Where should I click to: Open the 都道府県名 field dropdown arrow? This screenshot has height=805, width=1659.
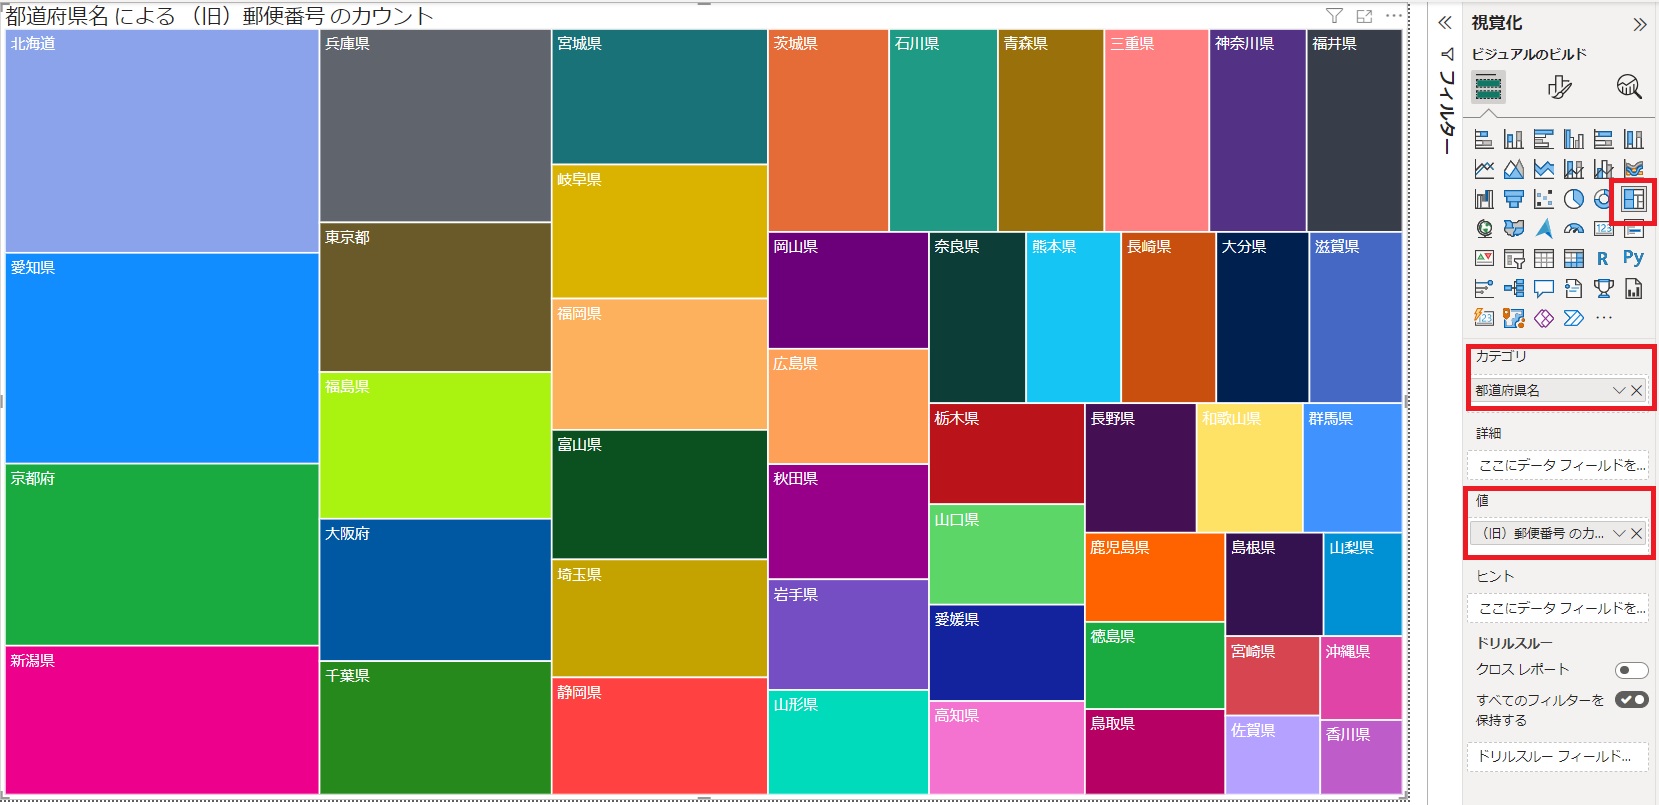point(1618,391)
